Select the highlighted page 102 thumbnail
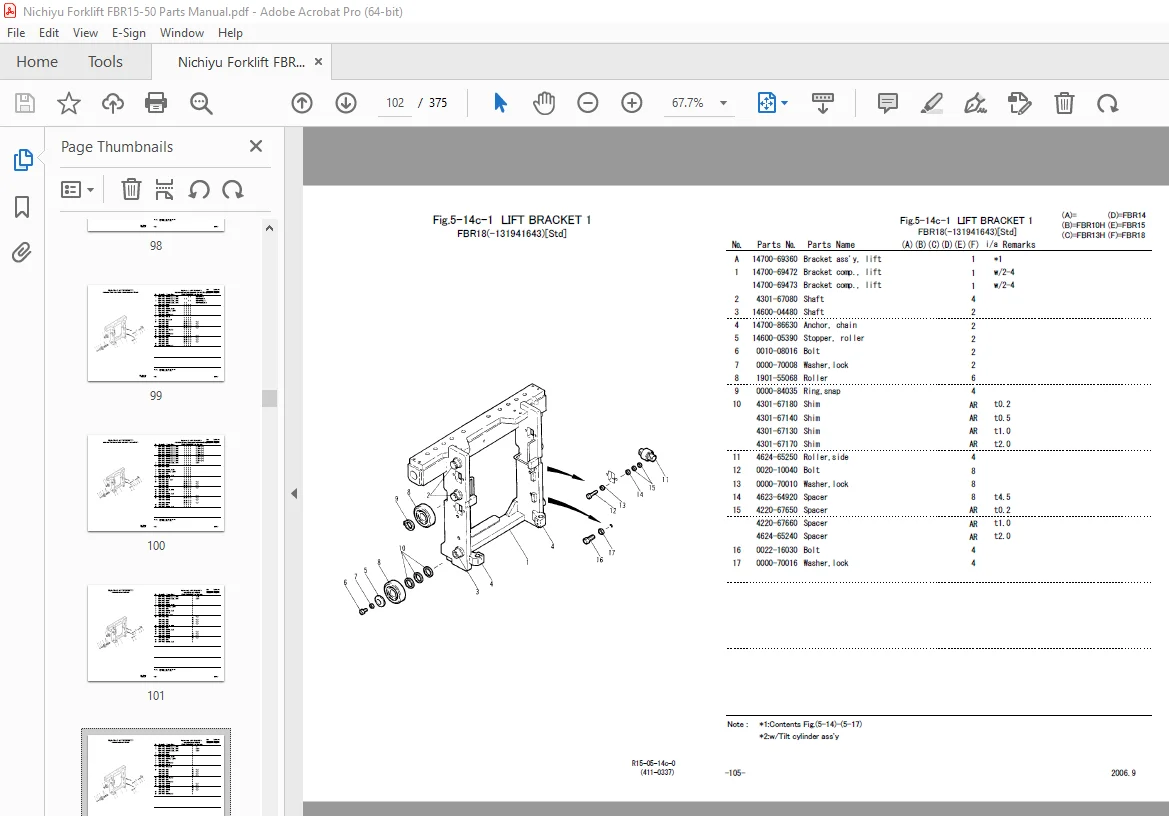This screenshot has width=1169, height=816. [156, 773]
